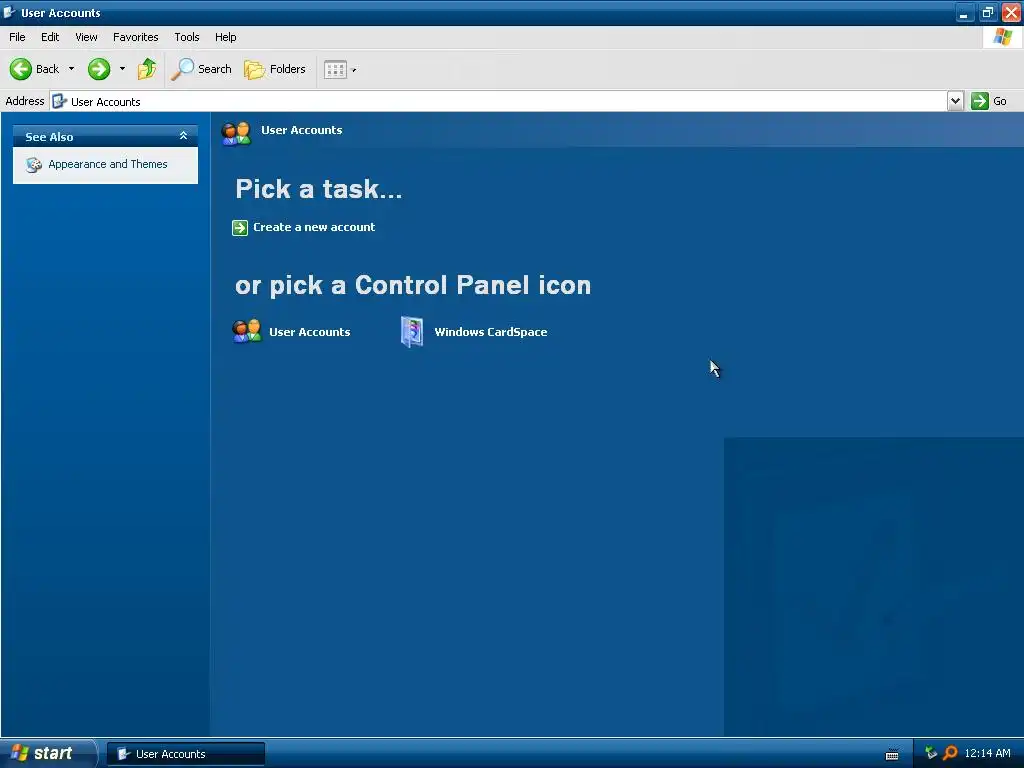Expand the Views dropdown arrow
Screen dimensions: 1024x768
(354, 70)
